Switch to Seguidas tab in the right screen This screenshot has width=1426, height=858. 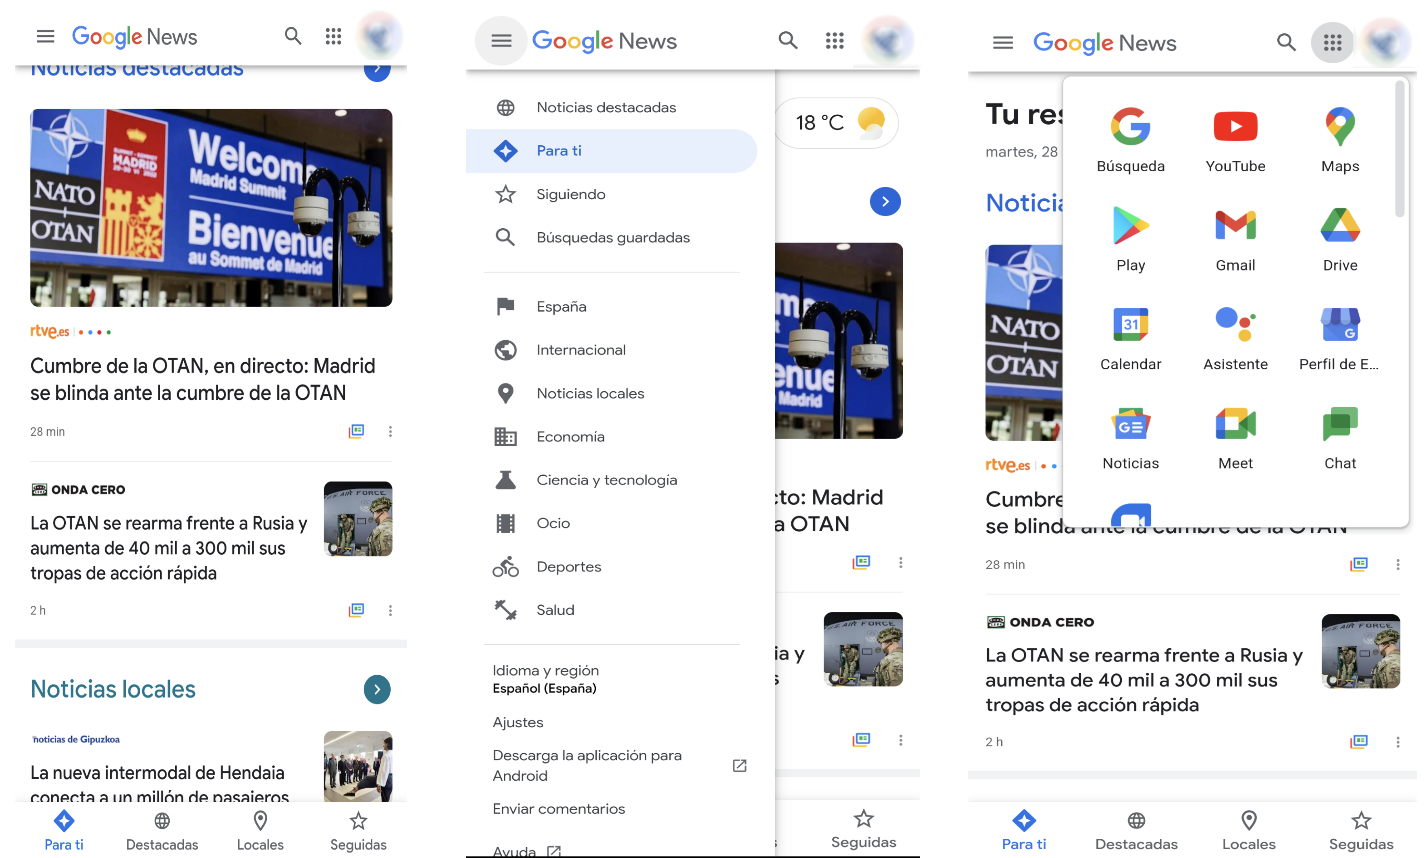[1361, 831]
